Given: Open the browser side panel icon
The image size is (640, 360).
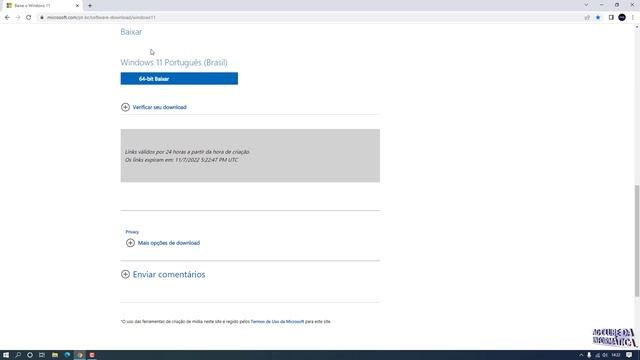Looking at the screenshot, I should click(x=611, y=18).
